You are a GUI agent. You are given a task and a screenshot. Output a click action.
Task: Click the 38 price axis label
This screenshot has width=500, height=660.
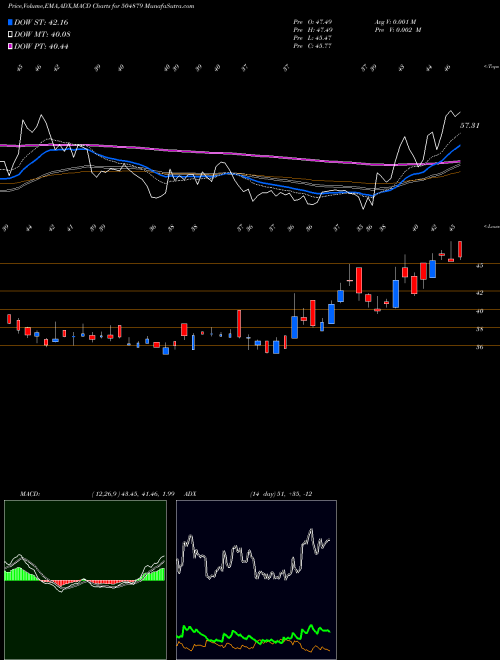point(479,329)
